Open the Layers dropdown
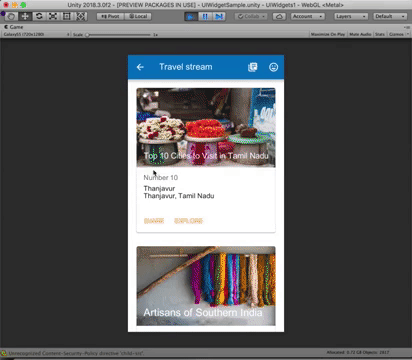This screenshot has width=412, height=360. [351, 16]
